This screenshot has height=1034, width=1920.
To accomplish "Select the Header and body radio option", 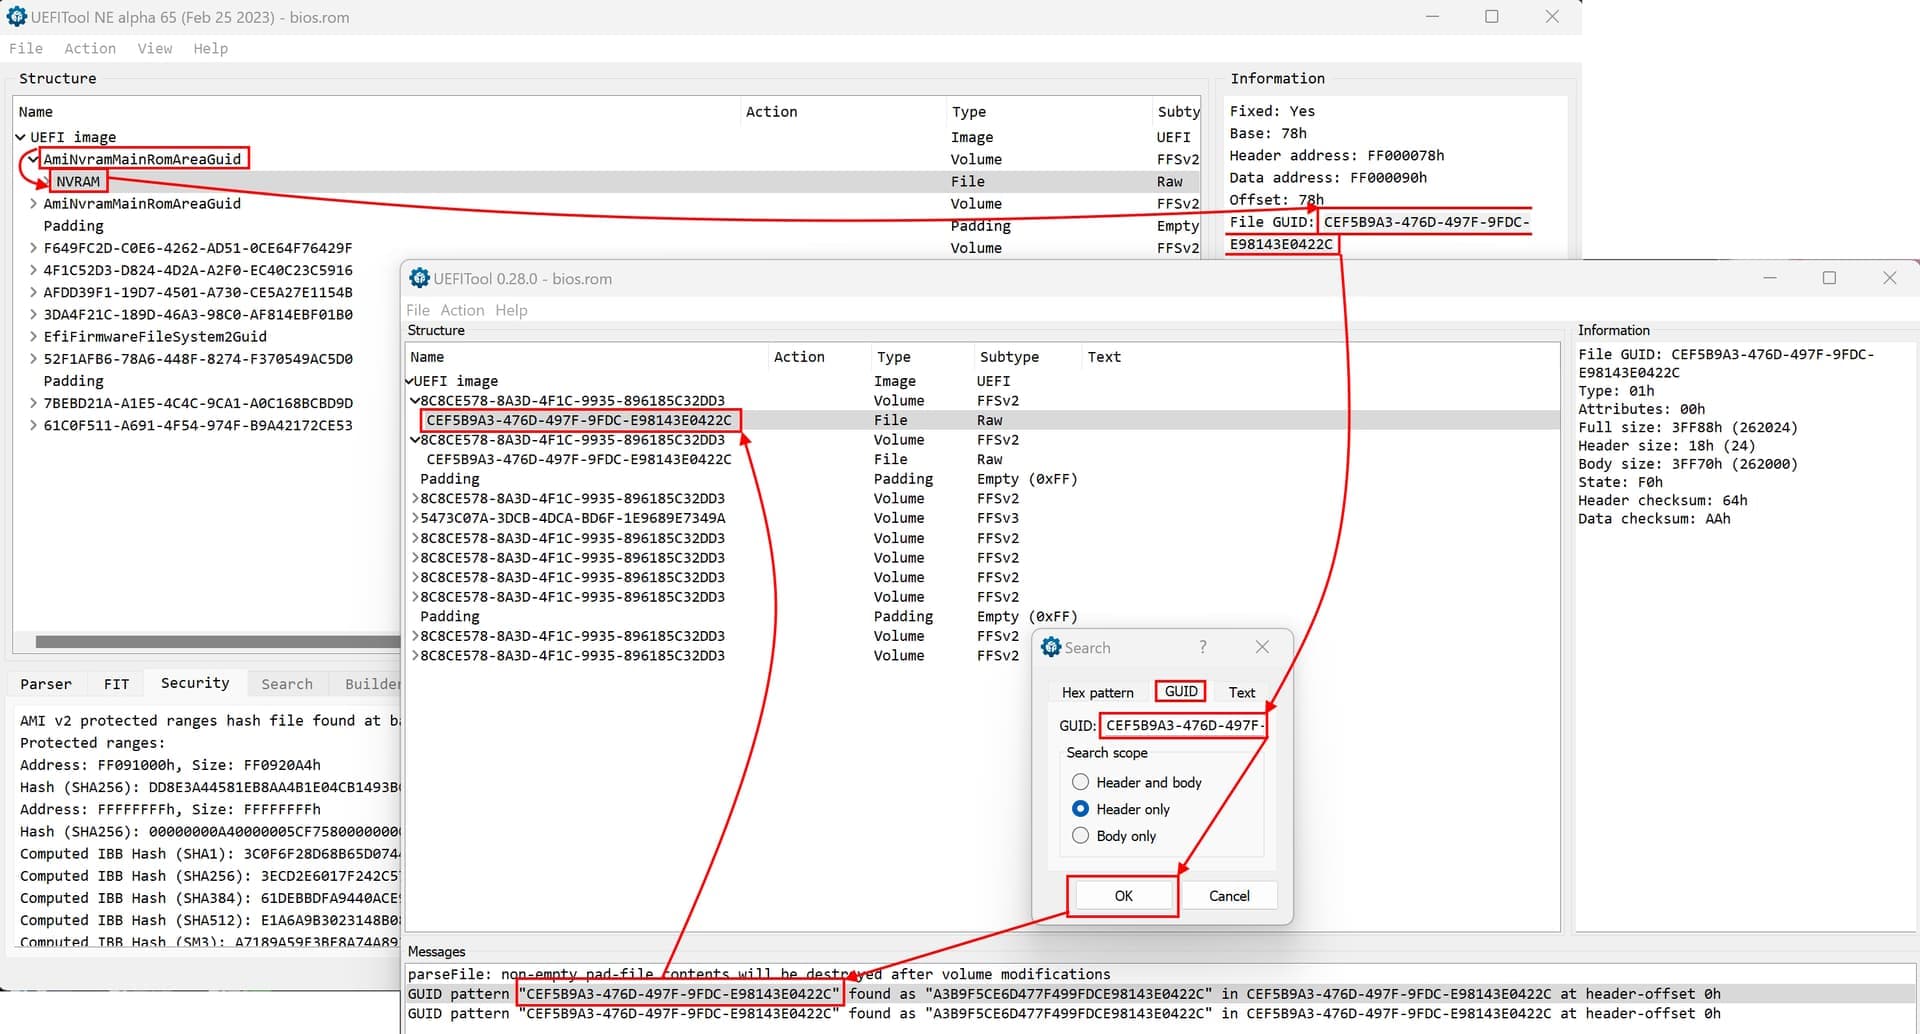I will [x=1080, y=782].
